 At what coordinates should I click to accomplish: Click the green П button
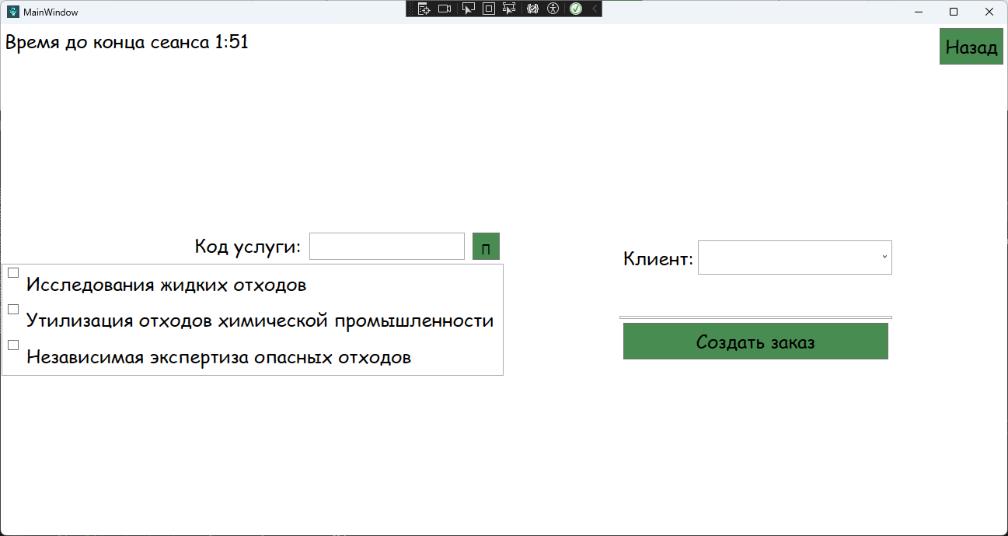click(x=486, y=247)
